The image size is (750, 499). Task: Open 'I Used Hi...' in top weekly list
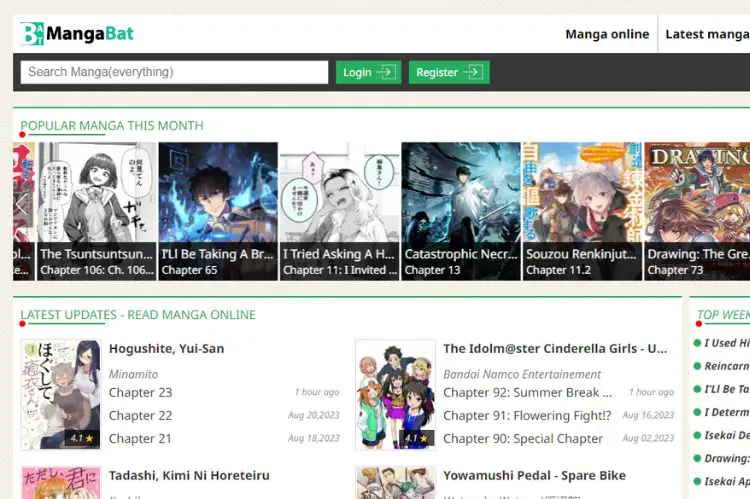(x=727, y=343)
